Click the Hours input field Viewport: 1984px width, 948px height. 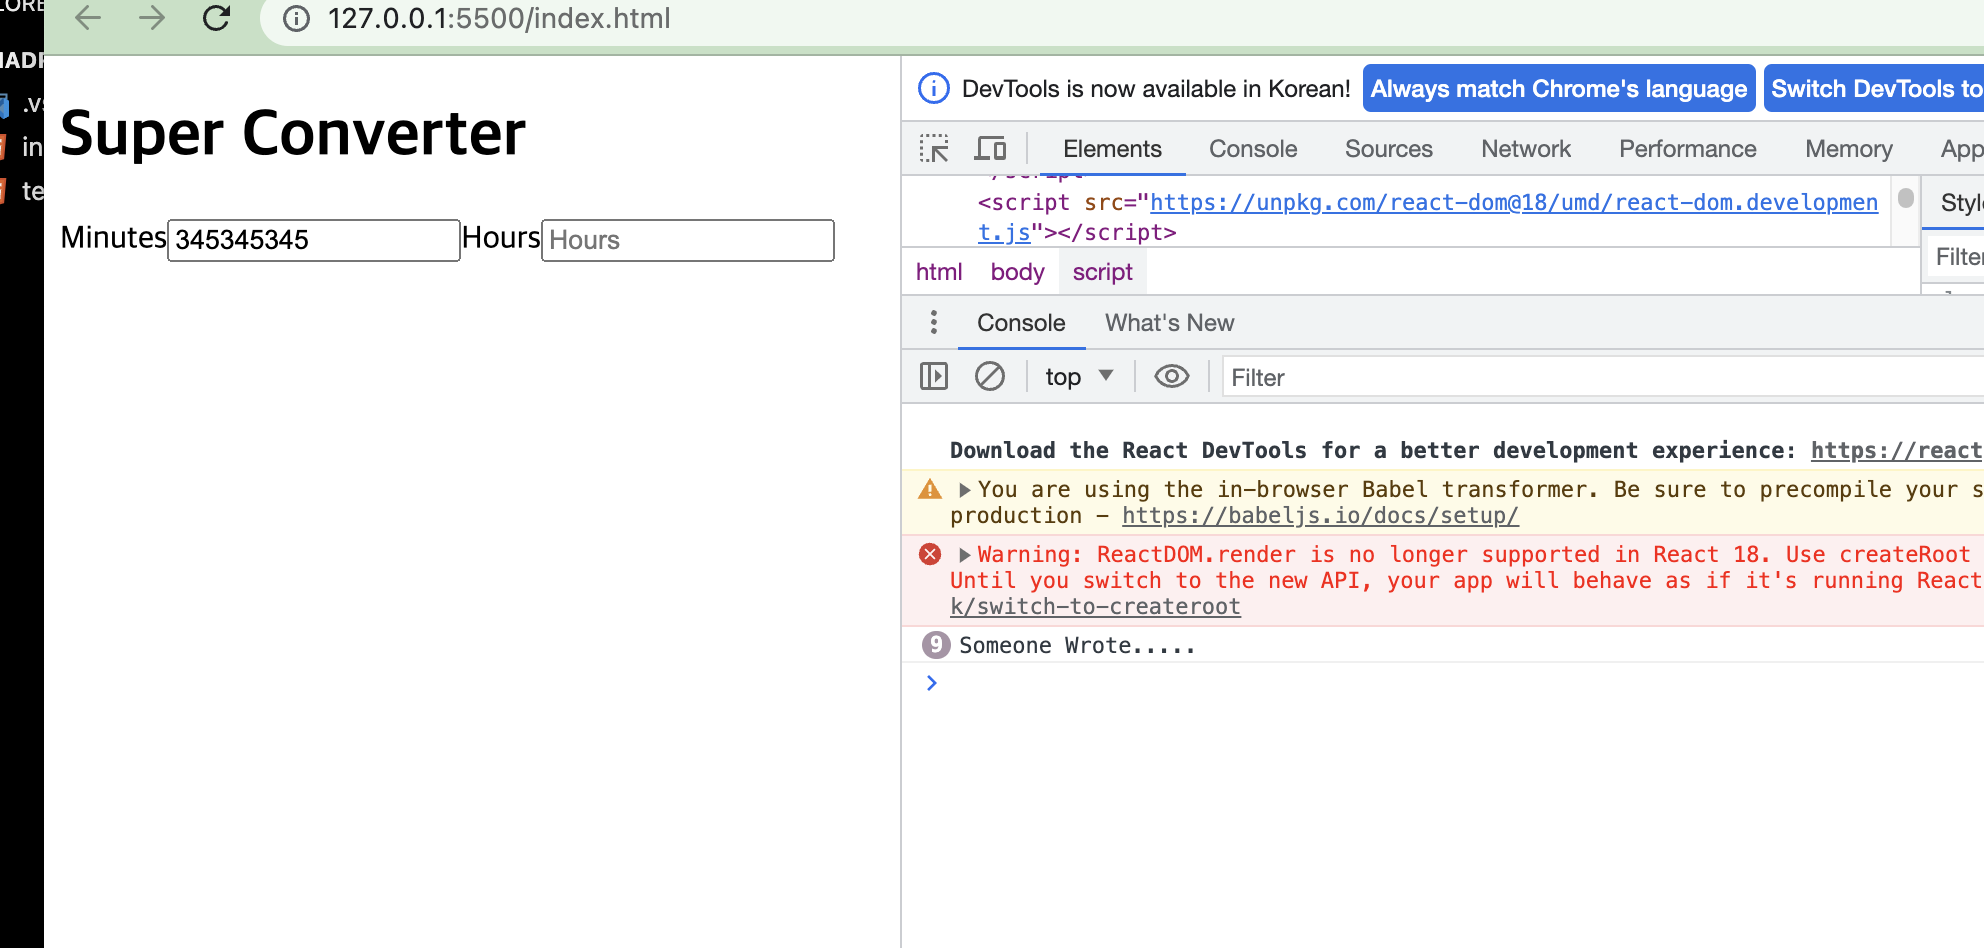click(688, 240)
